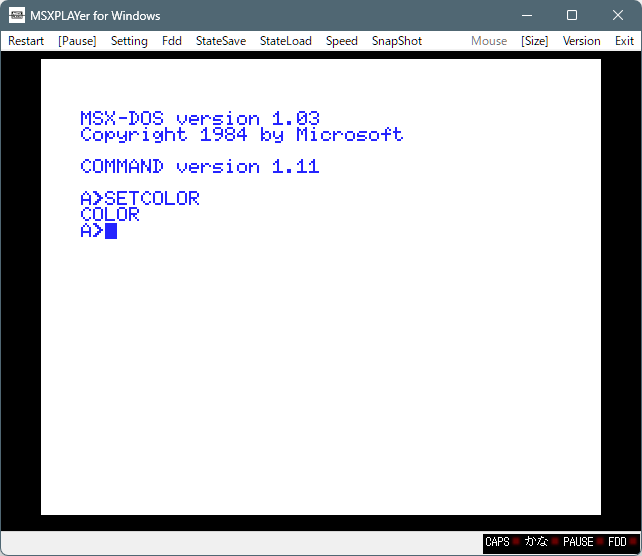This screenshot has height=556, width=642.
Task: Close the MSXPLAYer window
Action: 618,16
